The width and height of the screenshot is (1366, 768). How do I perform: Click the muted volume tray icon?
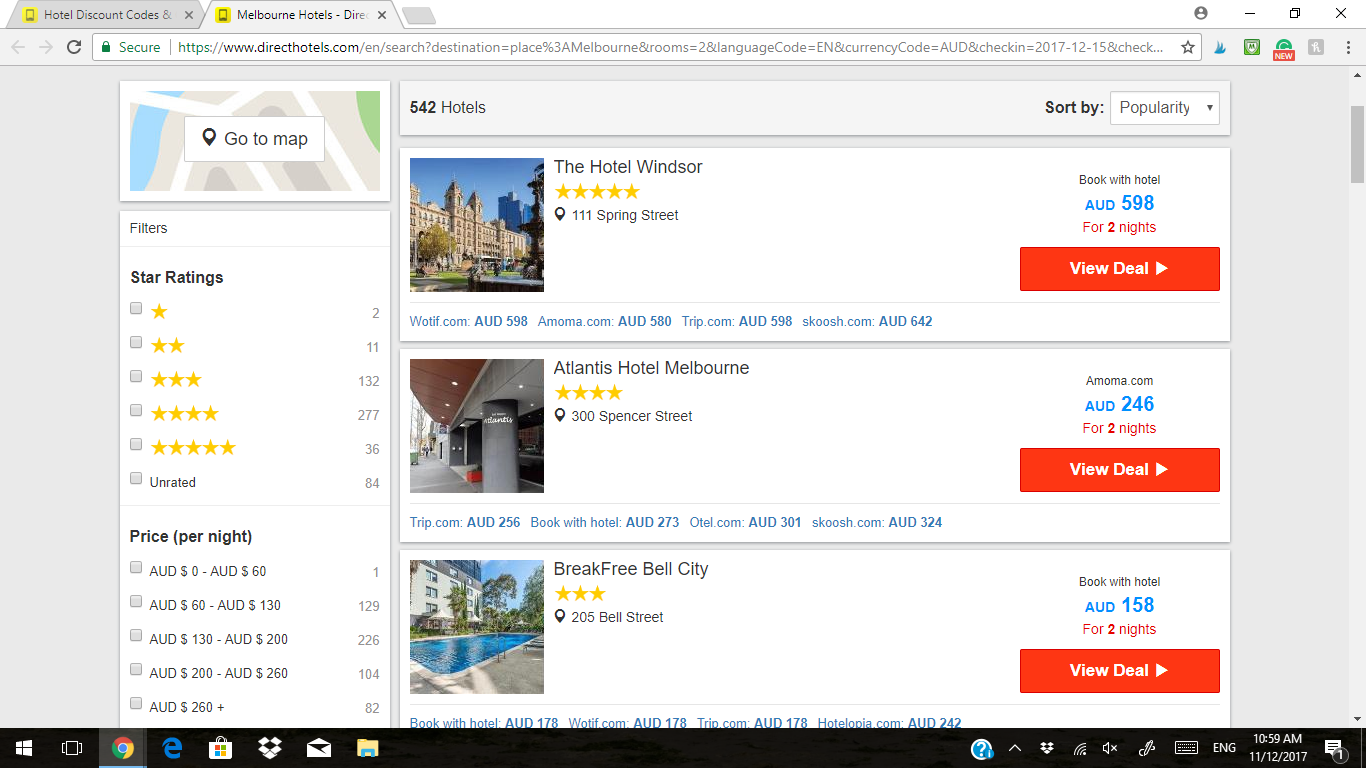1110,748
